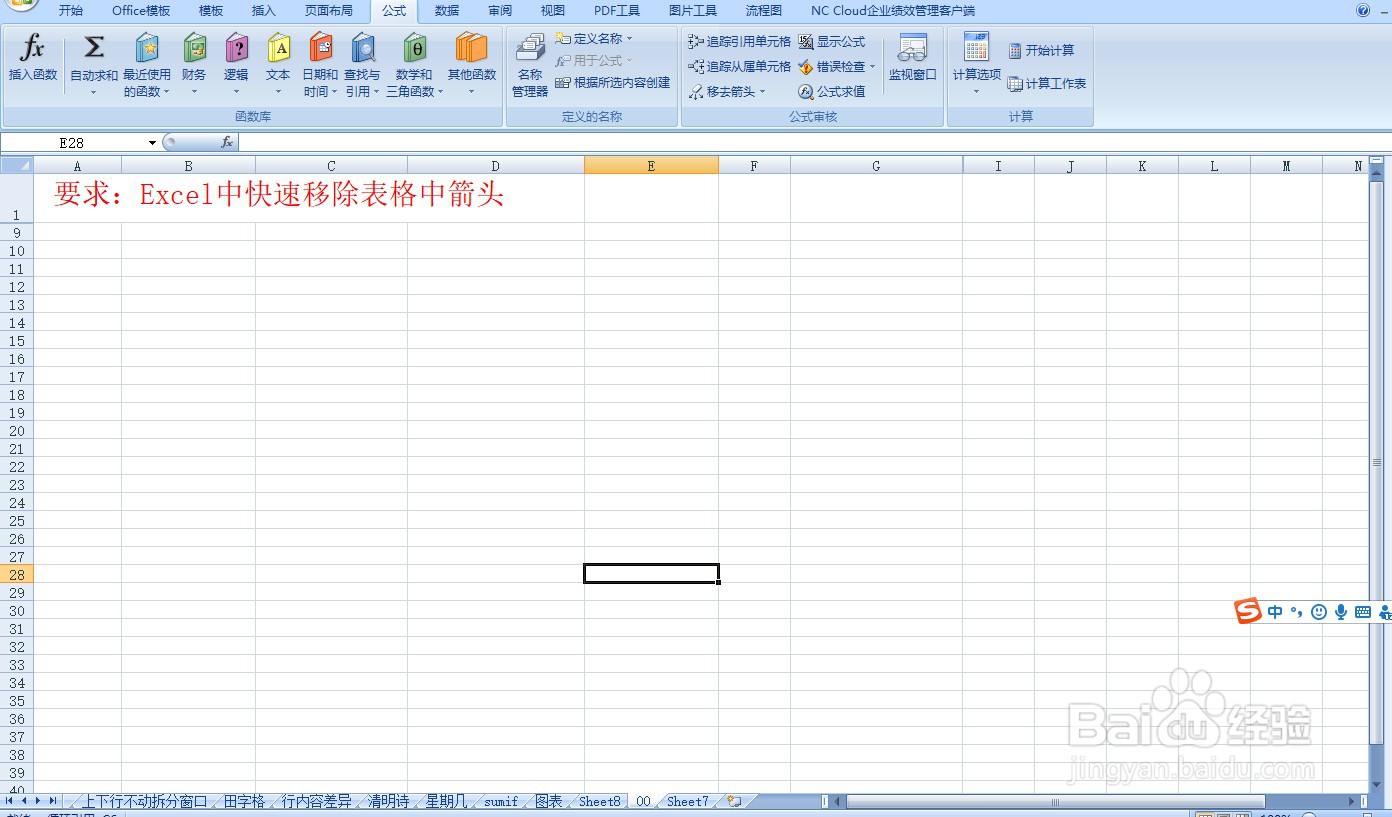This screenshot has width=1392, height=817.
Task: Open the Lookup and Reference (查找与引用) icon
Action: pyautogui.click(x=362, y=47)
